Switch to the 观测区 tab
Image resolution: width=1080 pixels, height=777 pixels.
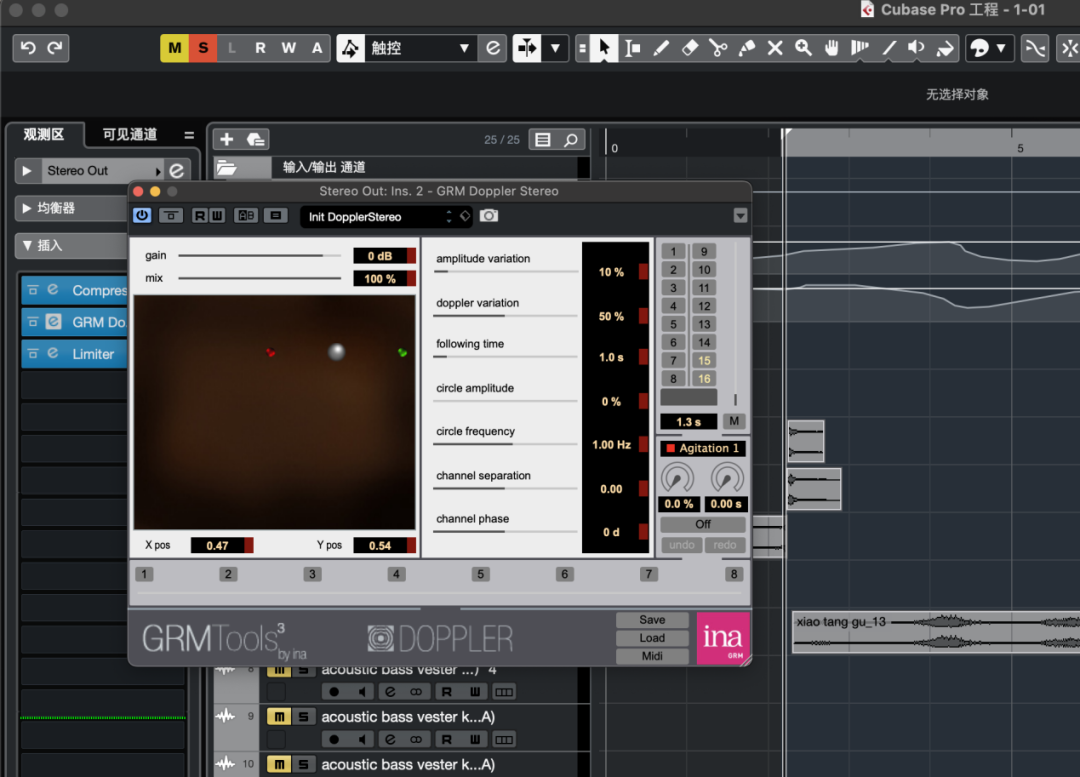tap(44, 134)
